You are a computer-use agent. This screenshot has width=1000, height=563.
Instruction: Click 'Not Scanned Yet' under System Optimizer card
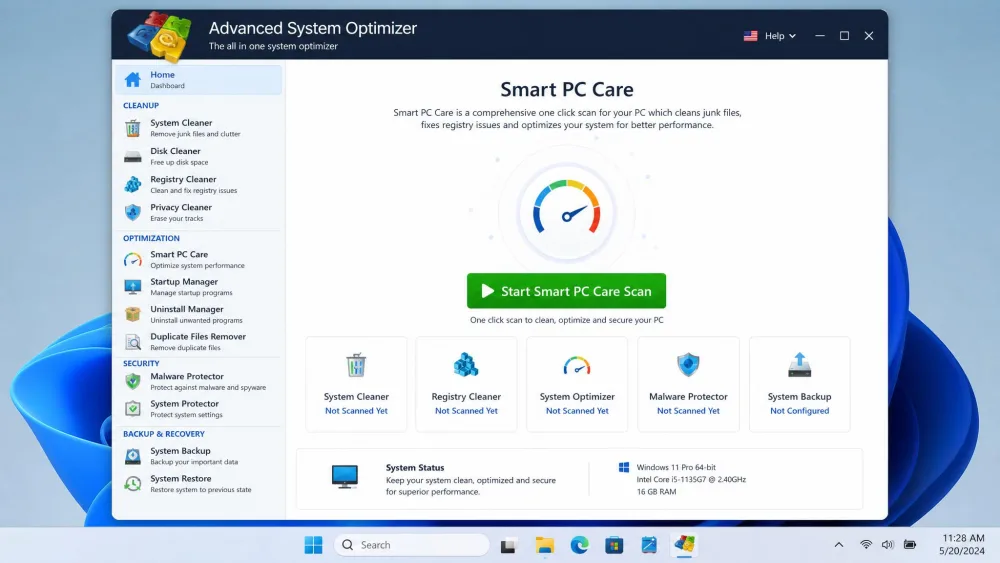pyautogui.click(x=577, y=411)
